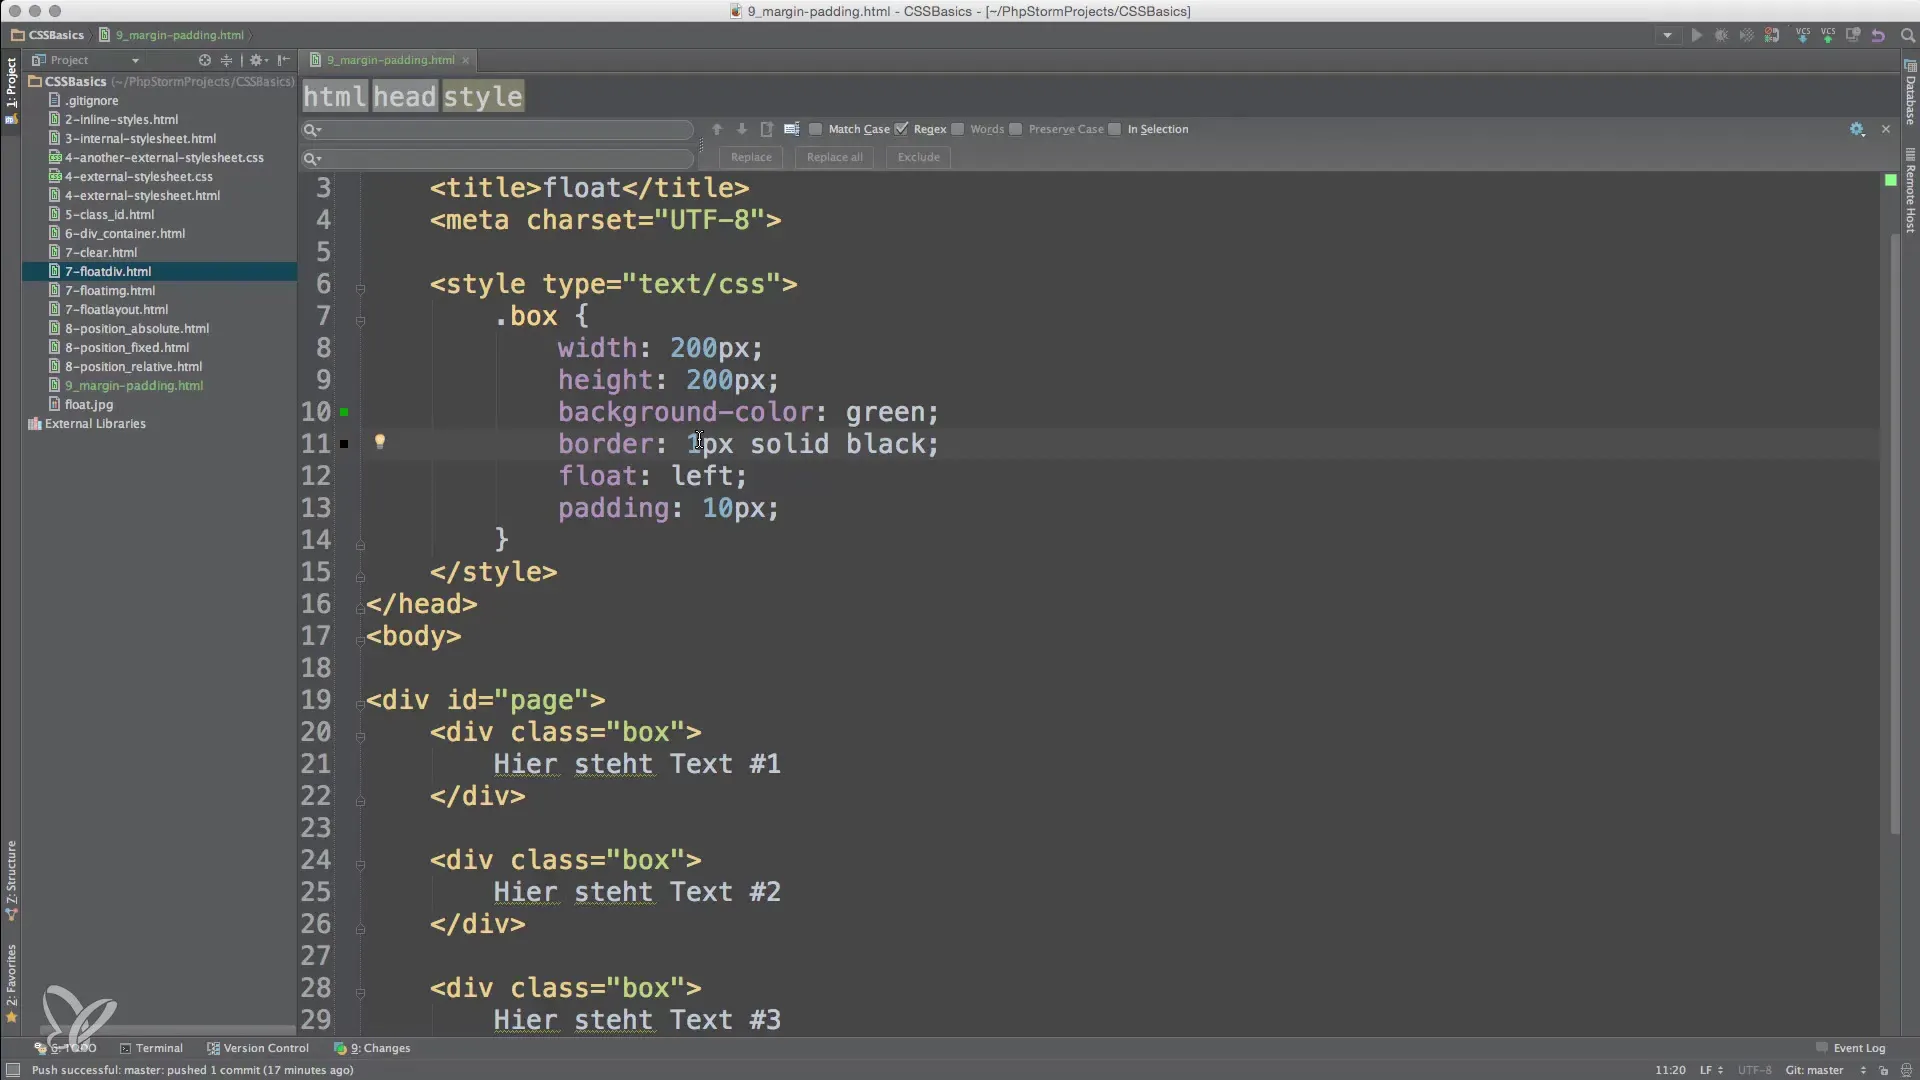Click the html breadcrumb

pos(335,96)
